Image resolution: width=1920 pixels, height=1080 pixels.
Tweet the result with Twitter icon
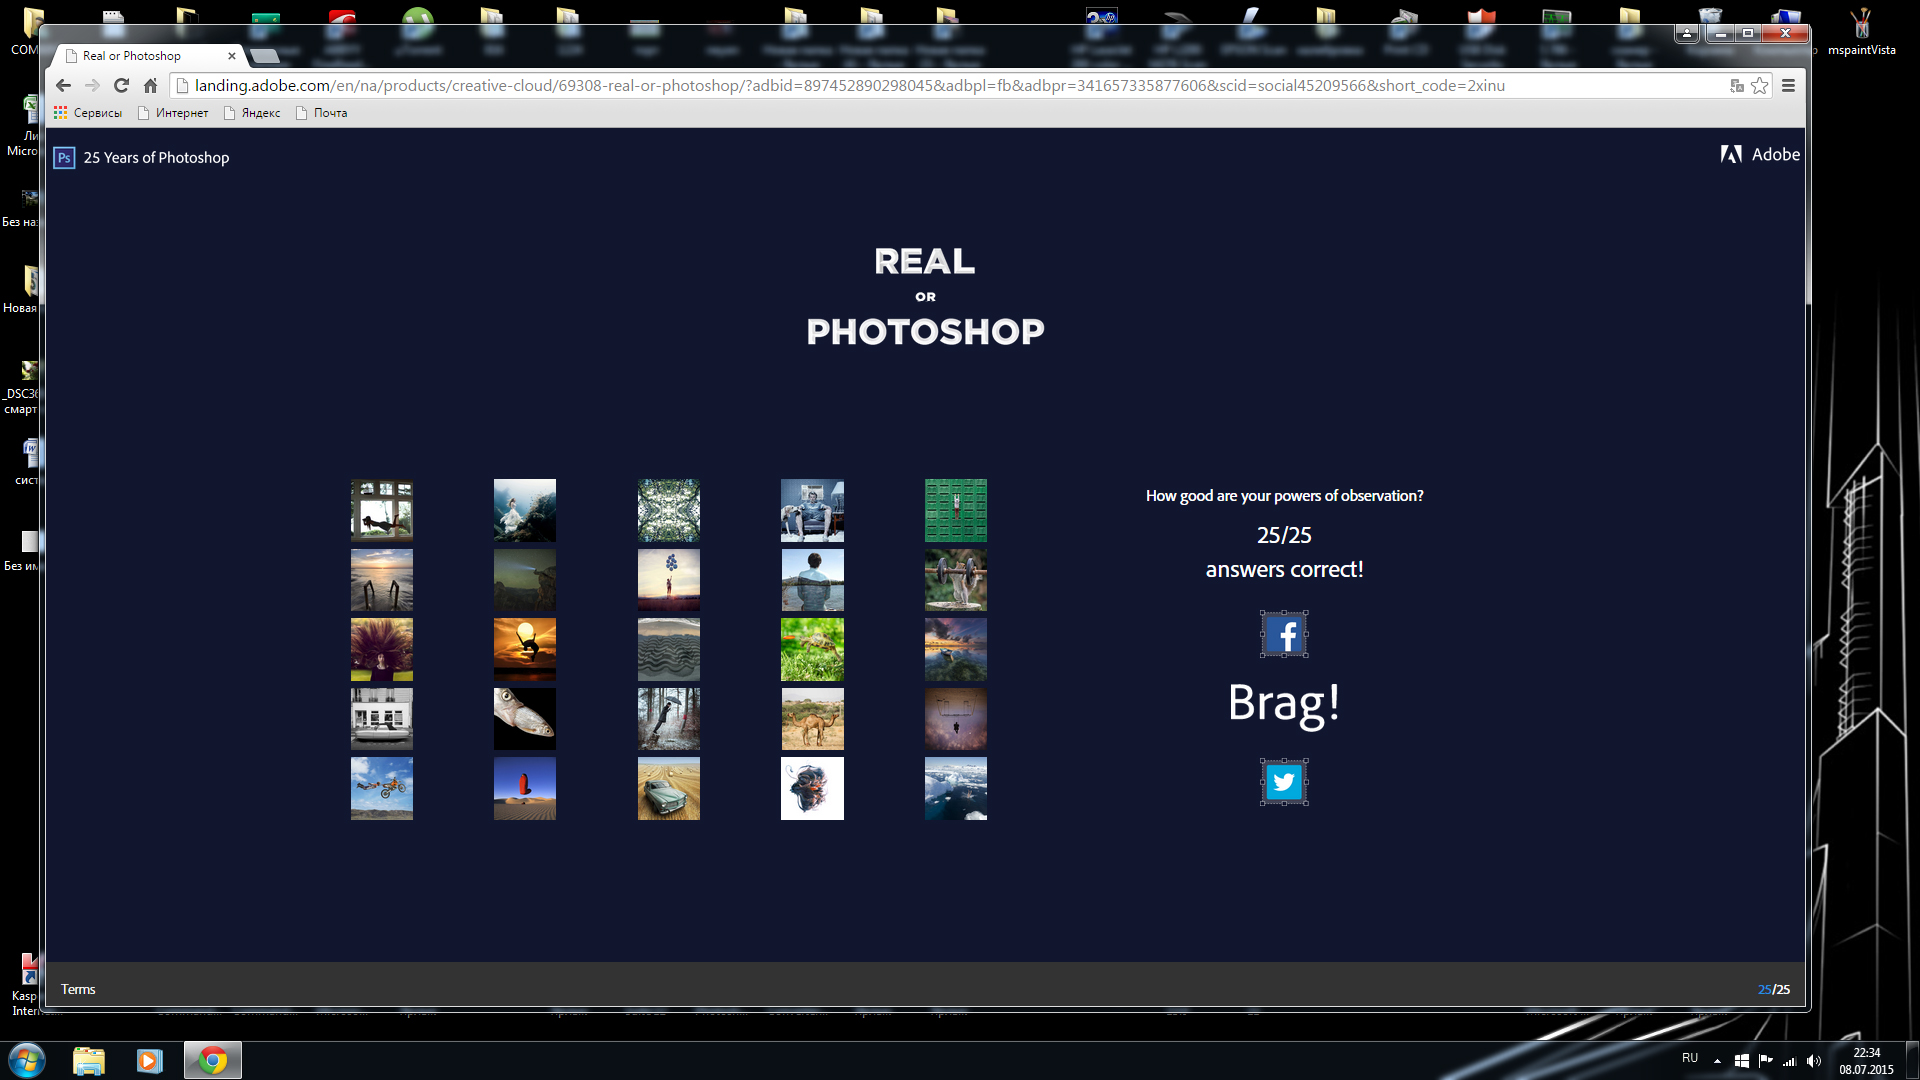[1284, 782]
